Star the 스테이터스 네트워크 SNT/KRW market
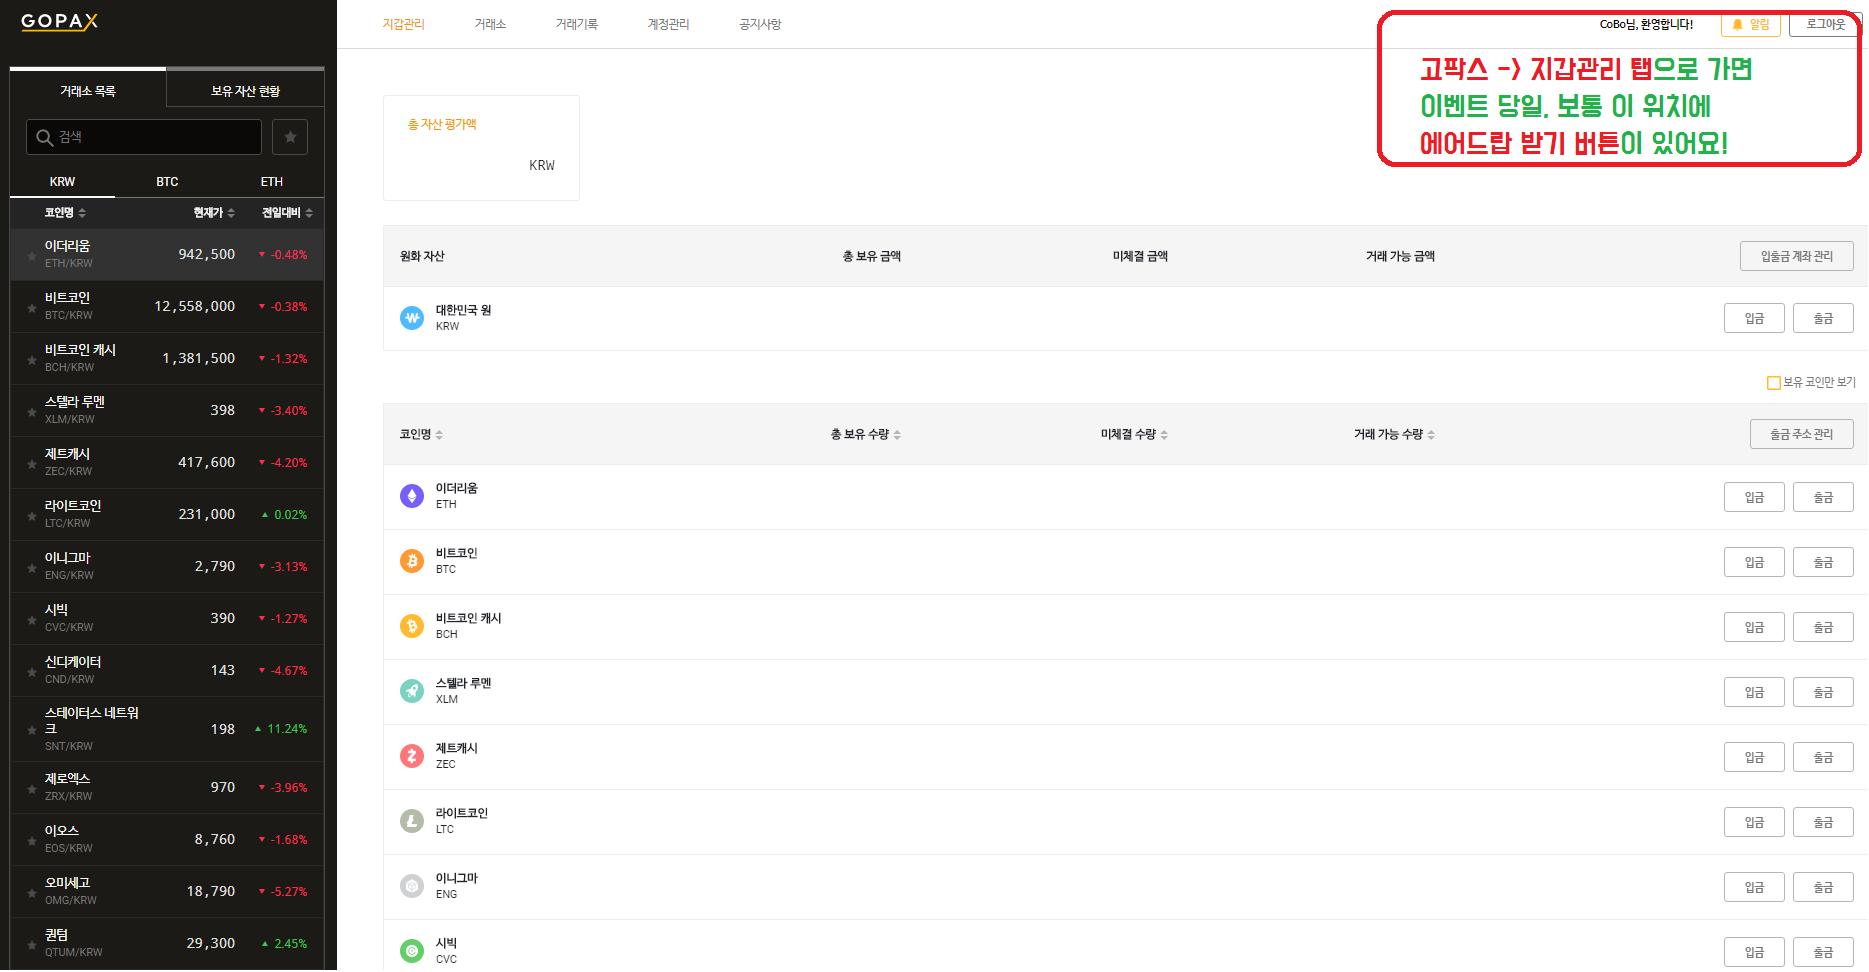The image size is (1869, 972). coord(32,730)
